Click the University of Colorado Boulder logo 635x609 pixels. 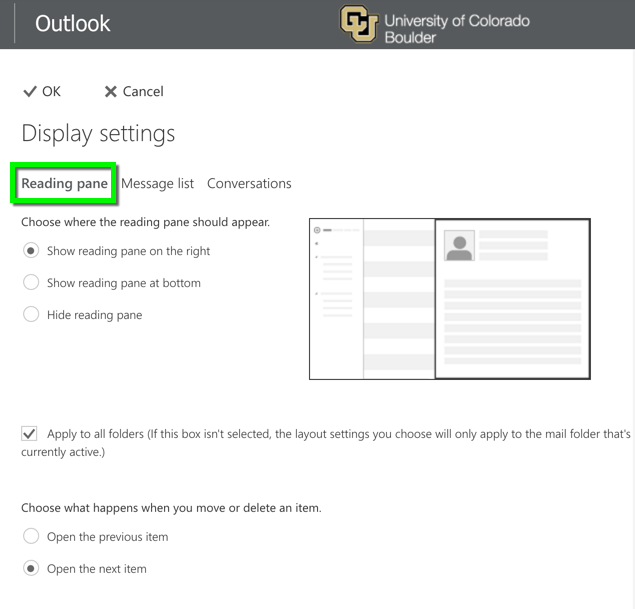(434, 24)
